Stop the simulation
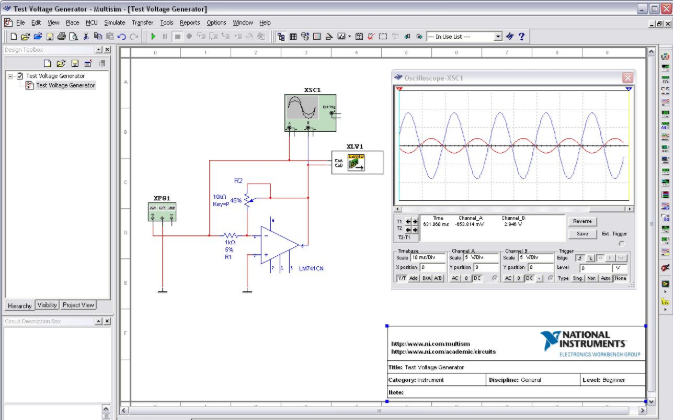The image size is (673, 420). (x=177, y=37)
